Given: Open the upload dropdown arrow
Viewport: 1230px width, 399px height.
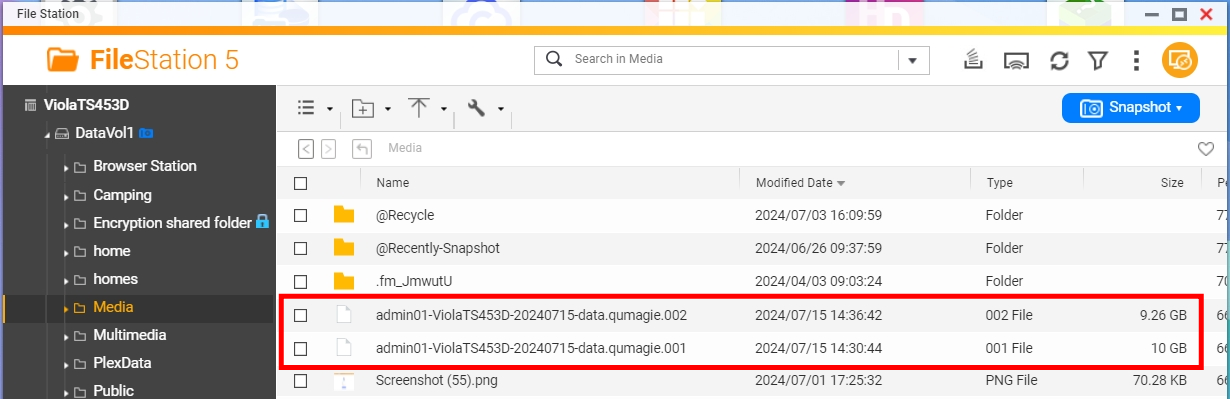Looking at the screenshot, I should [443, 109].
